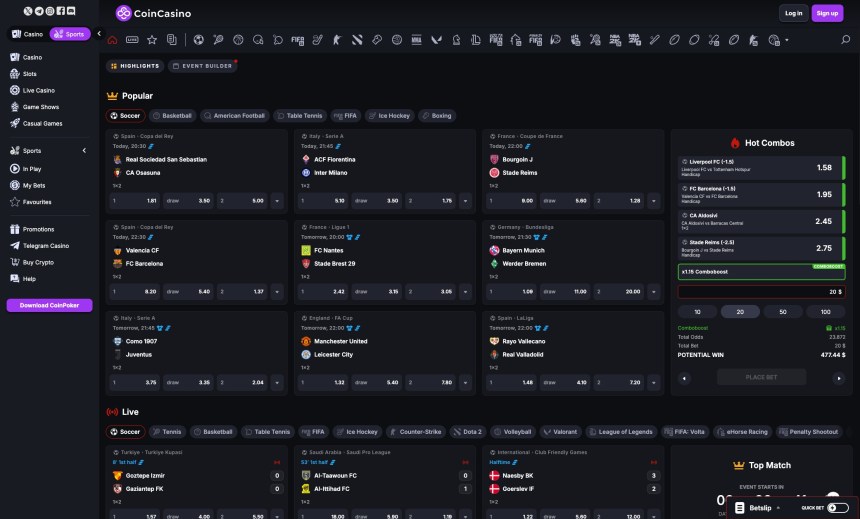Image resolution: width=860 pixels, height=519 pixels.
Task: Select Tennis in Live filters
Action: coord(167,432)
